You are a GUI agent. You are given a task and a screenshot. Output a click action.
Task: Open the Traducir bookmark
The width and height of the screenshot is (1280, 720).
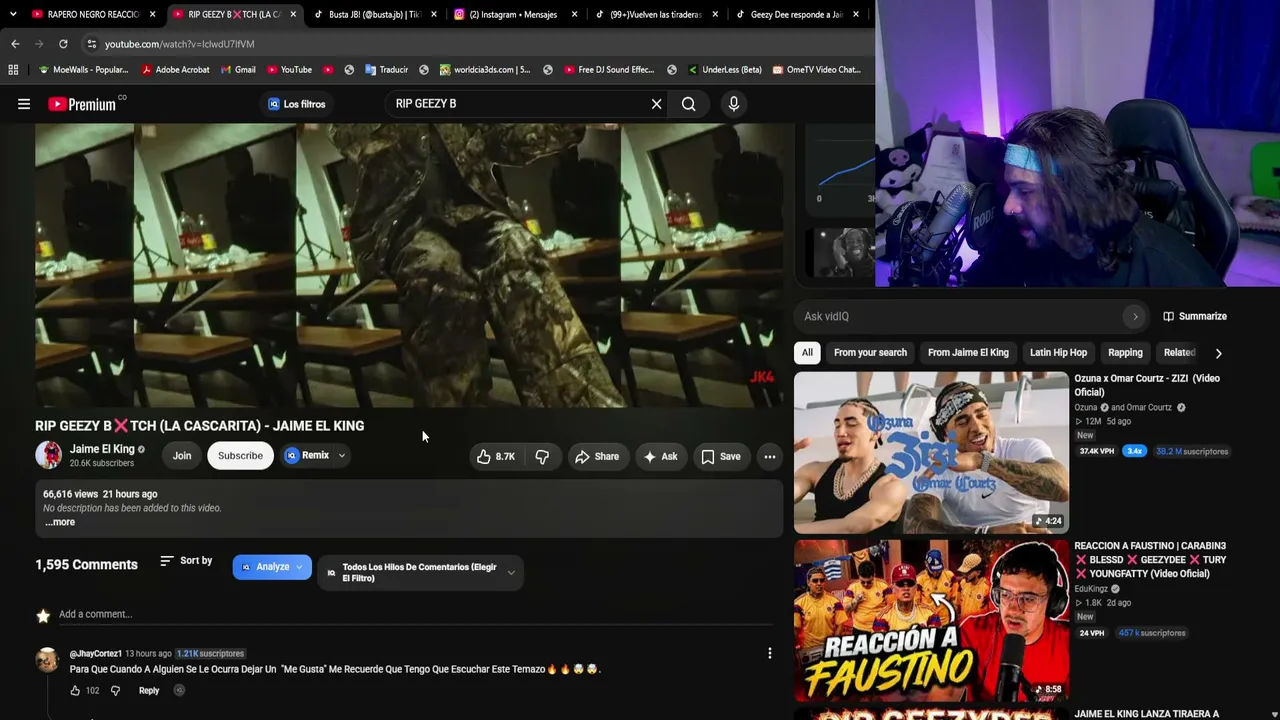(x=386, y=70)
